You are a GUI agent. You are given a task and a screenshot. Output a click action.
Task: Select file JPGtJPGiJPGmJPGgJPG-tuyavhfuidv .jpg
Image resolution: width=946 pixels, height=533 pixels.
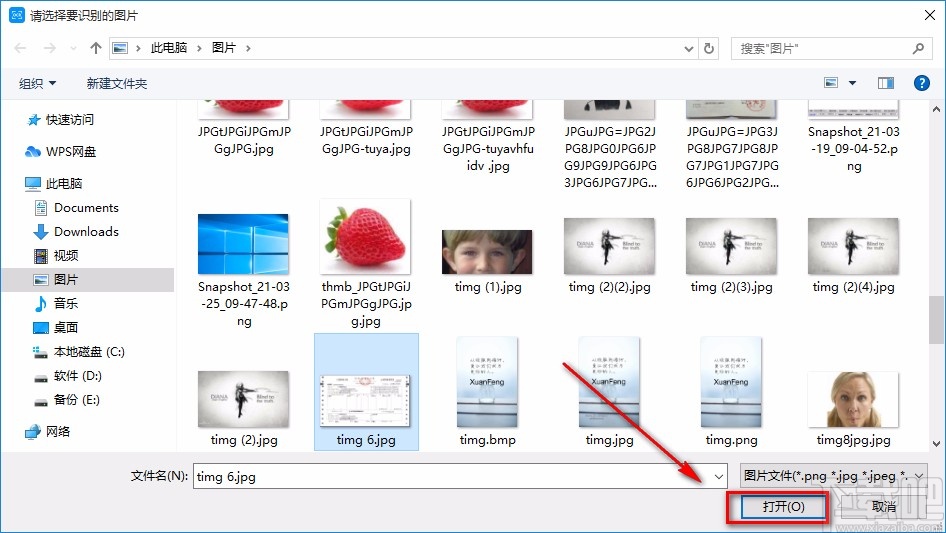coord(488,138)
